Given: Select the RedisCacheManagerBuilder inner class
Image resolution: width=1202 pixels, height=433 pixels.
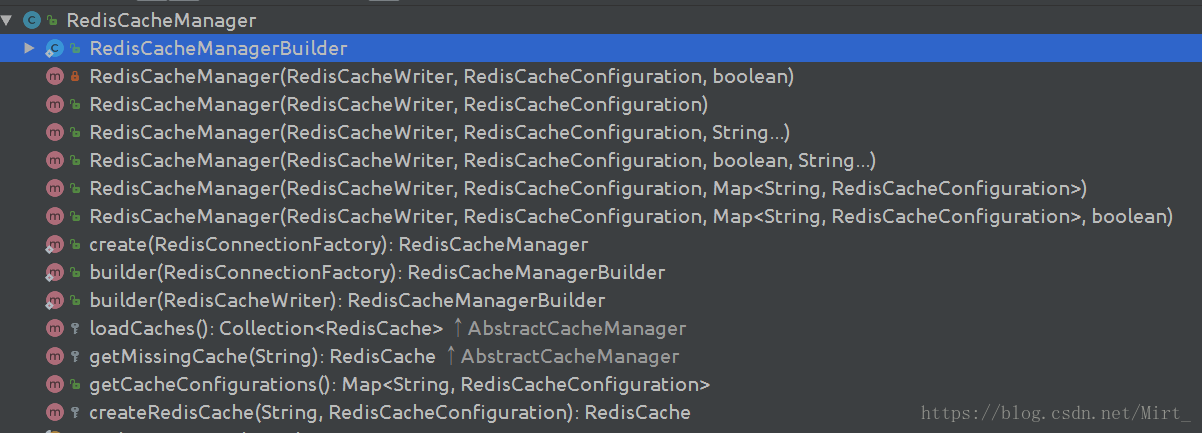Looking at the screenshot, I should (218, 48).
